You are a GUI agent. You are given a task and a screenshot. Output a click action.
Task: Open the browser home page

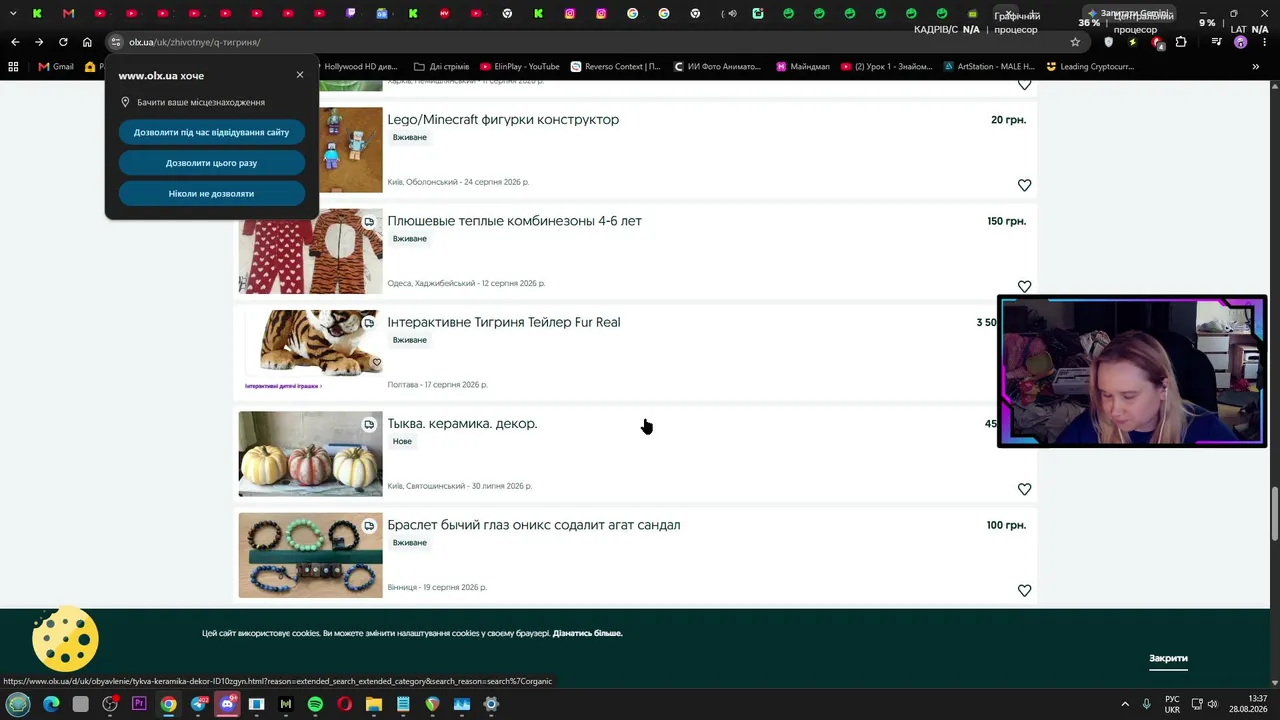(x=87, y=42)
